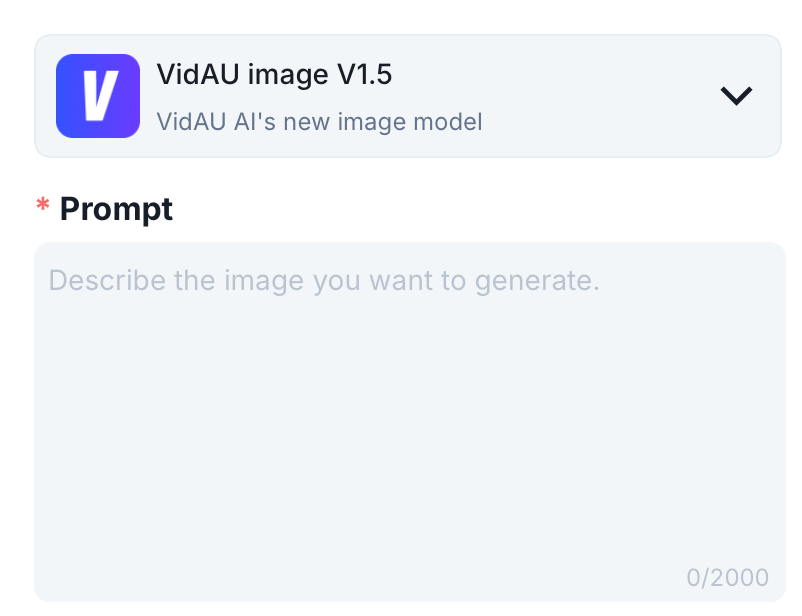Click the placeholder 'Describe the image you want to generate.'
Screen dimensions: 802x616
327,280
